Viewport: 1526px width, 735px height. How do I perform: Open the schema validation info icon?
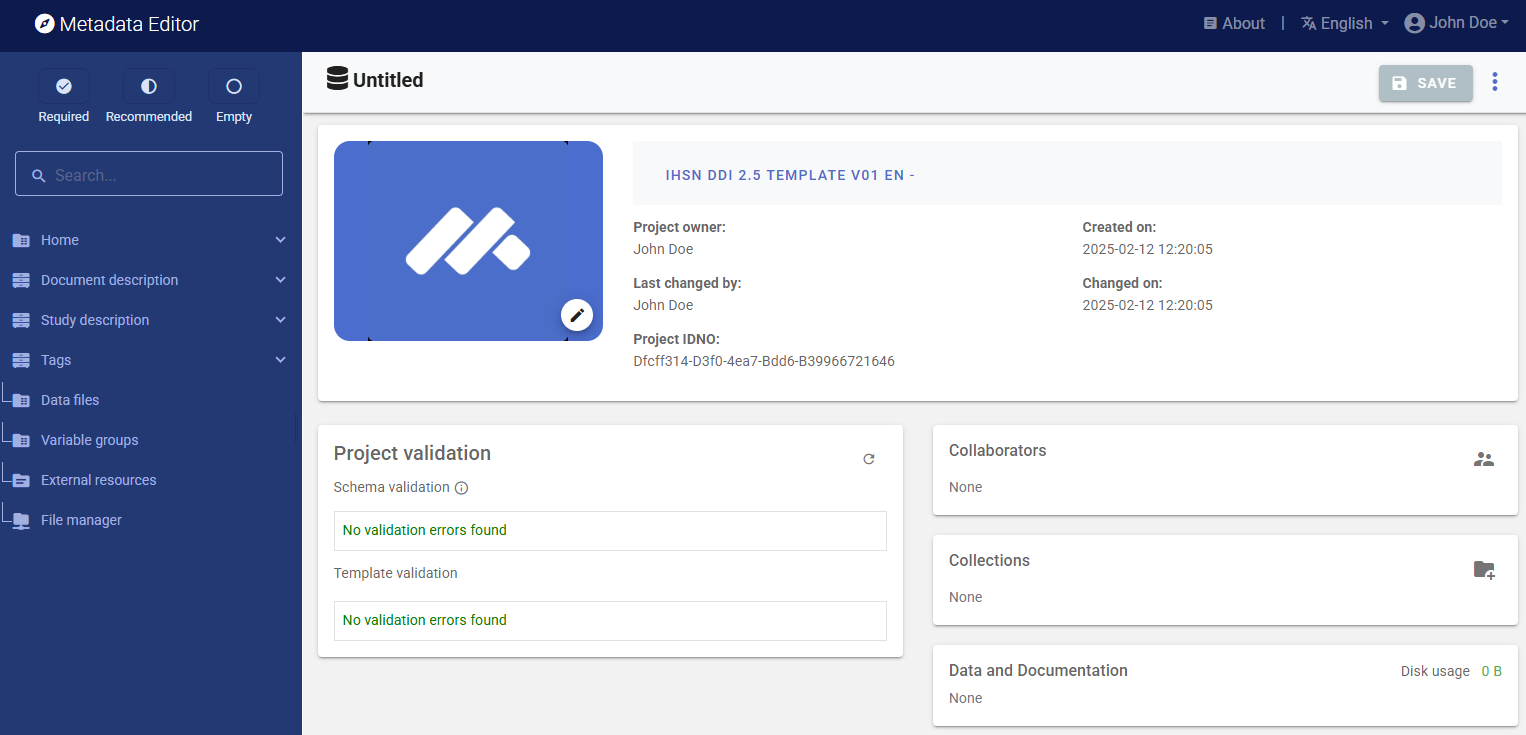[x=461, y=488]
